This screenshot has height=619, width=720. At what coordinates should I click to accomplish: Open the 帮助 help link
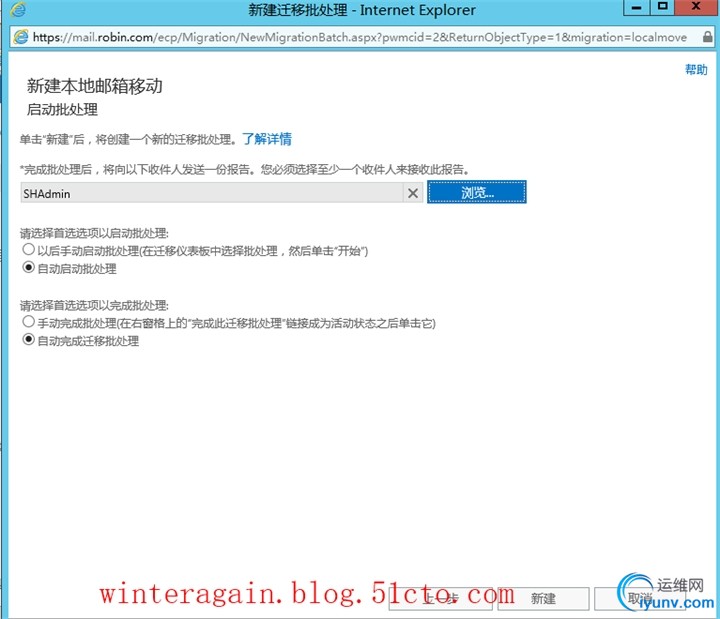coord(696,69)
